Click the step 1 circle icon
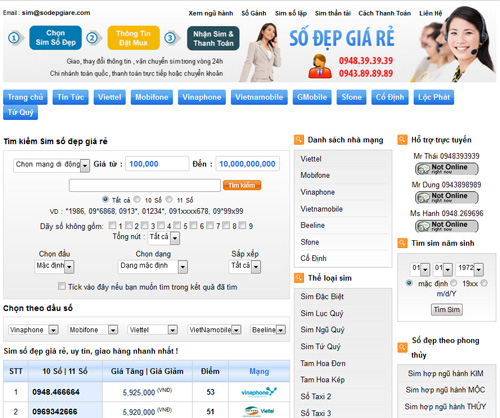This screenshot has height=418, width=500. point(14,38)
